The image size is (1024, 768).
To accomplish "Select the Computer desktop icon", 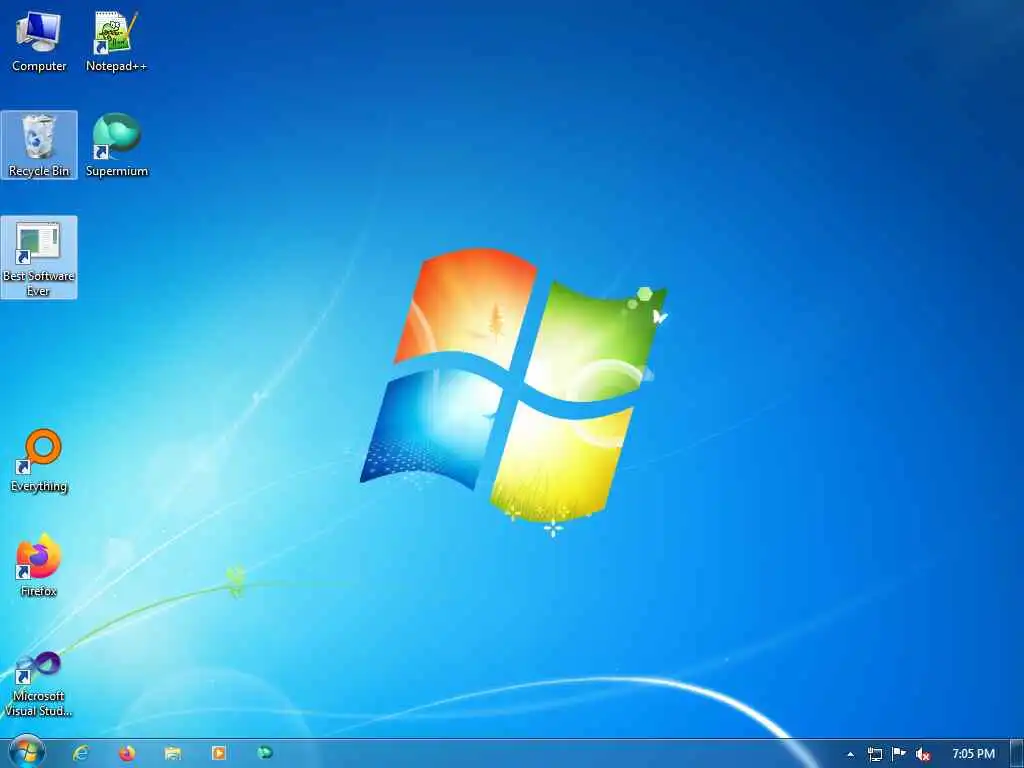I will coord(39,41).
